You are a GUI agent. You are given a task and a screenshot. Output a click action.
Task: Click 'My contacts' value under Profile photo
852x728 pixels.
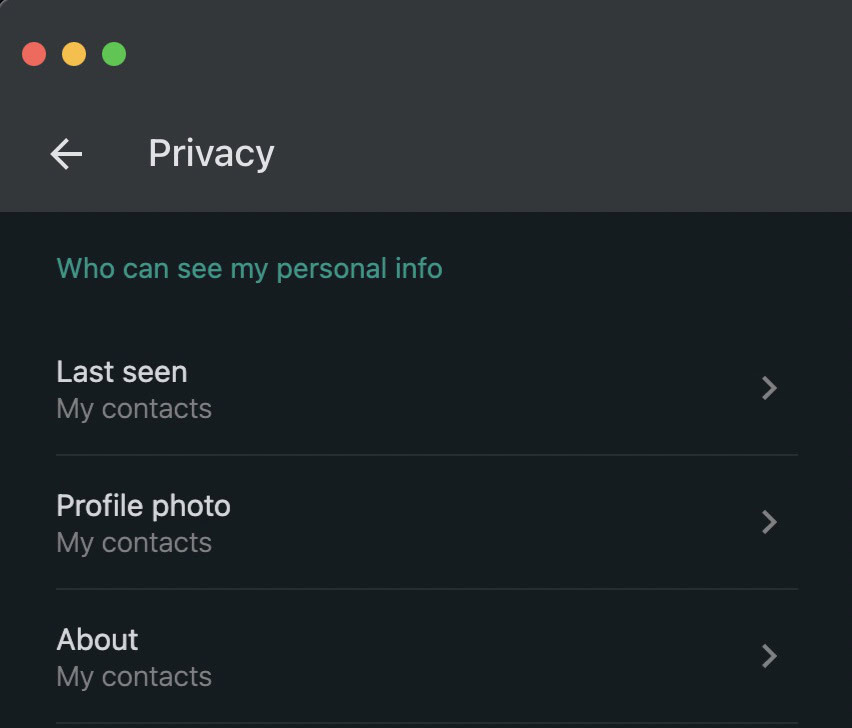tap(134, 543)
